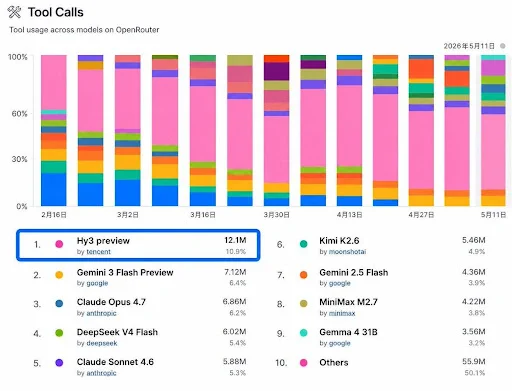Click the yellow Gemini 3 Flash Preview dot
Viewport: 512px width, 391px height.
coord(59,275)
